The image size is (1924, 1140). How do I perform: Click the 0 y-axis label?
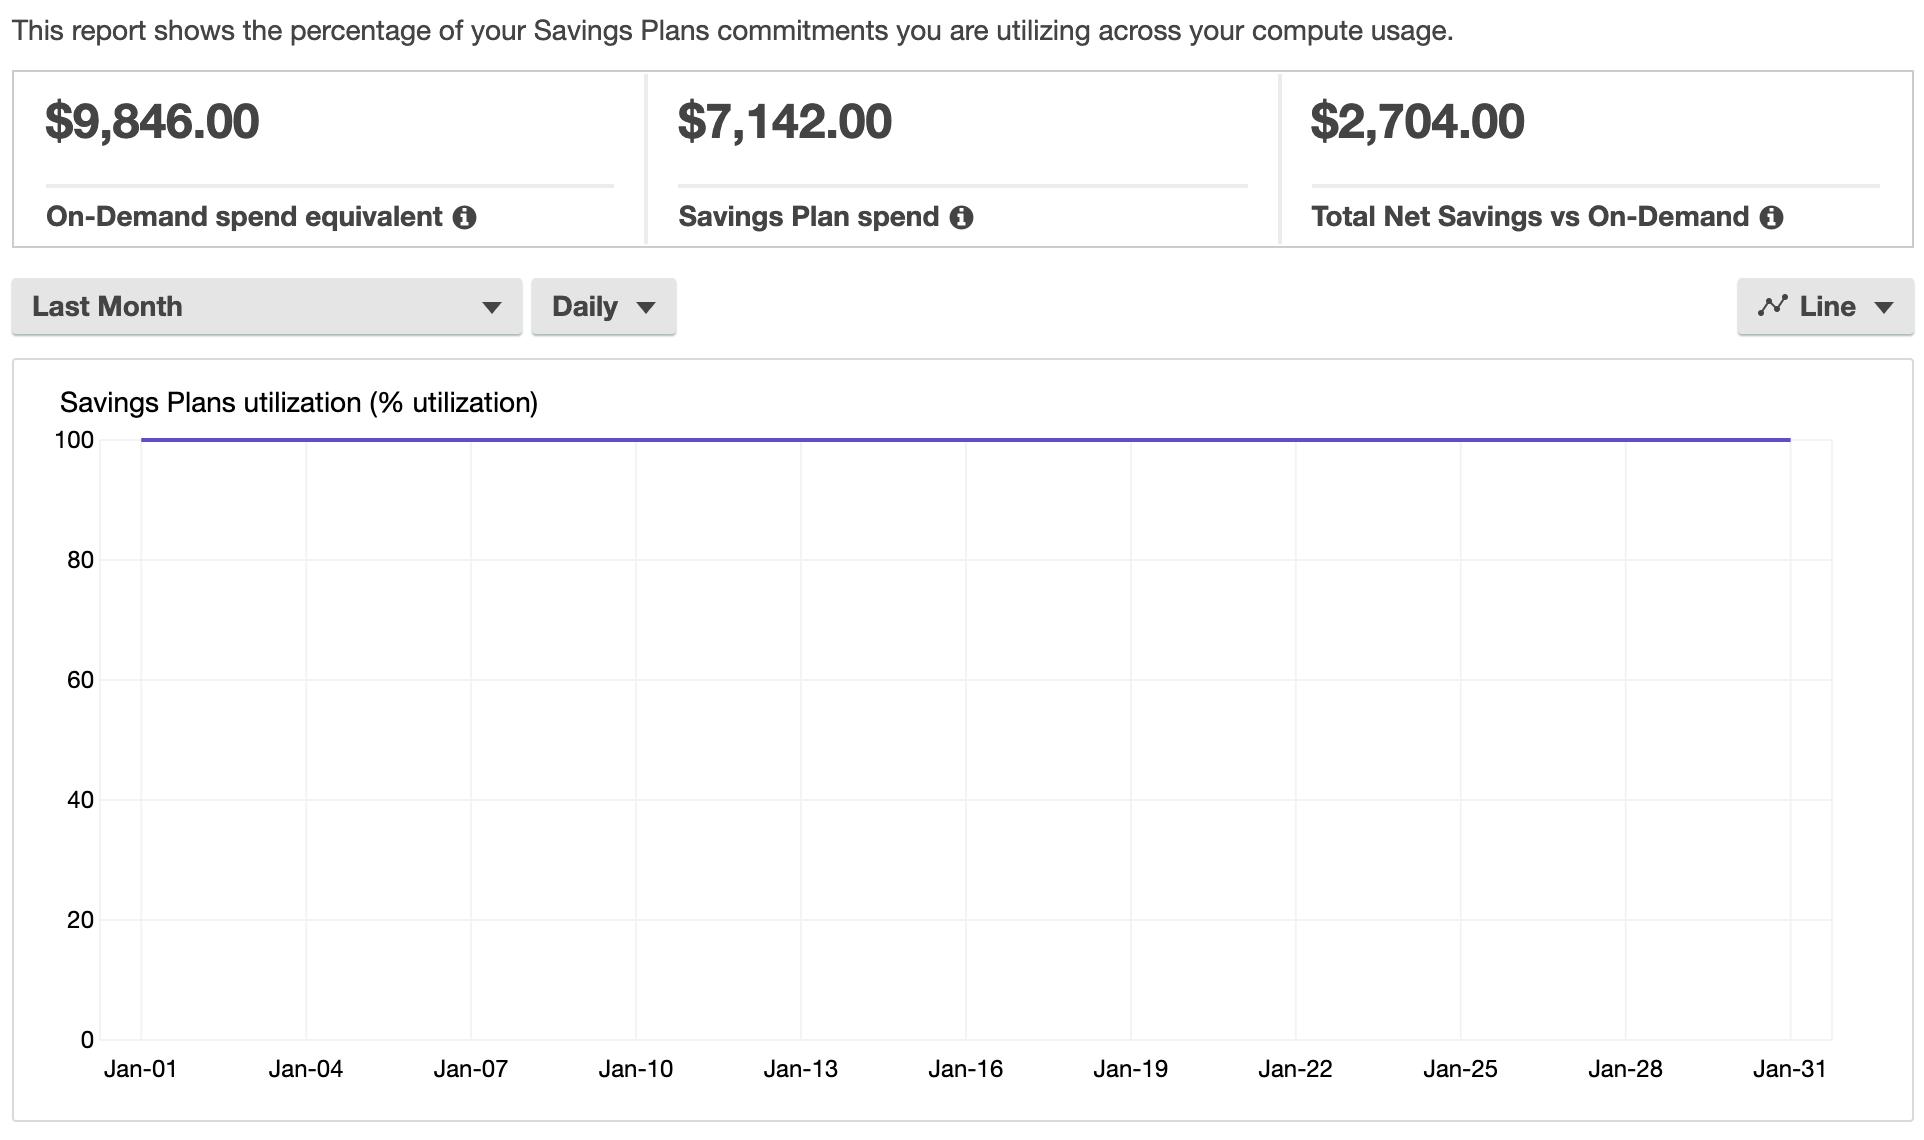click(x=87, y=1040)
